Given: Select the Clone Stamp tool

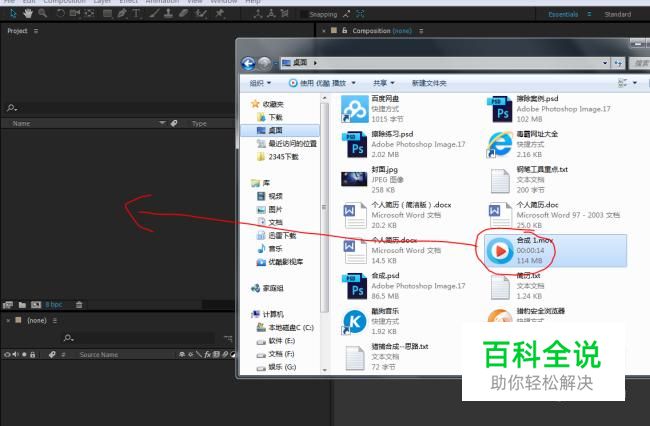Looking at the screenshot, I should [x=168, y=14].
